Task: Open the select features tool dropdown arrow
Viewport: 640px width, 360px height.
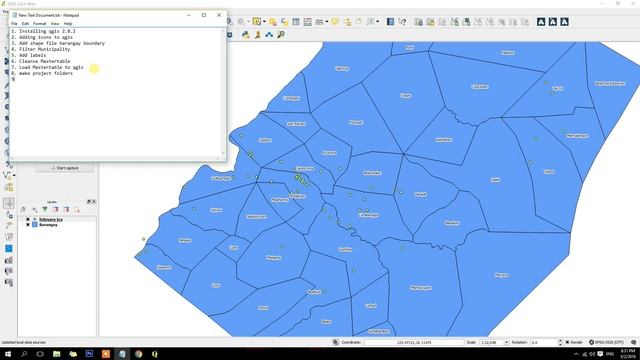Action: (264, 22)
